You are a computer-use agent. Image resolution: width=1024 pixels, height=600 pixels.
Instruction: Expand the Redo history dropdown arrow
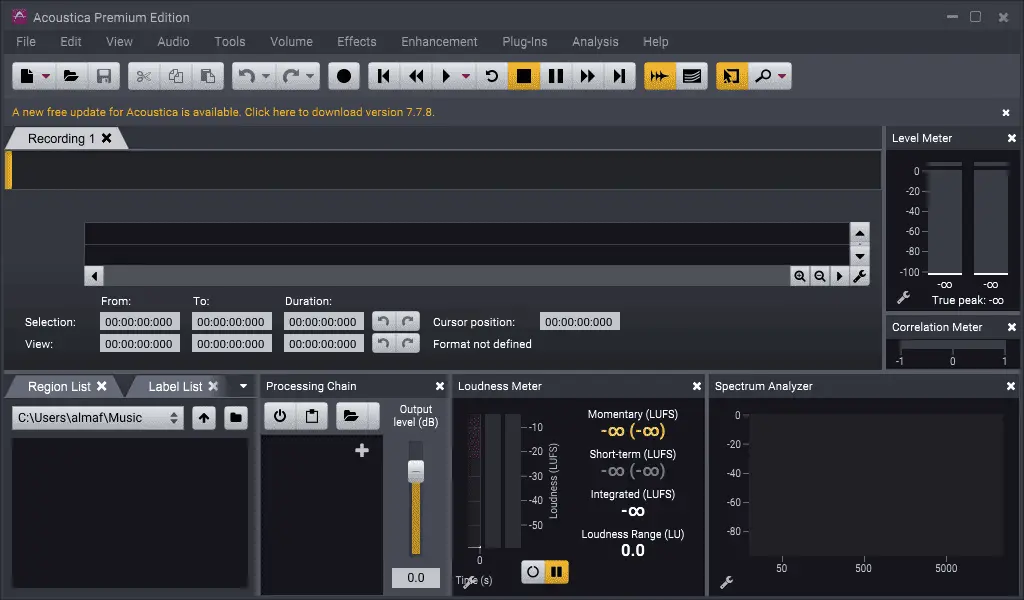(x=310, y=76)
